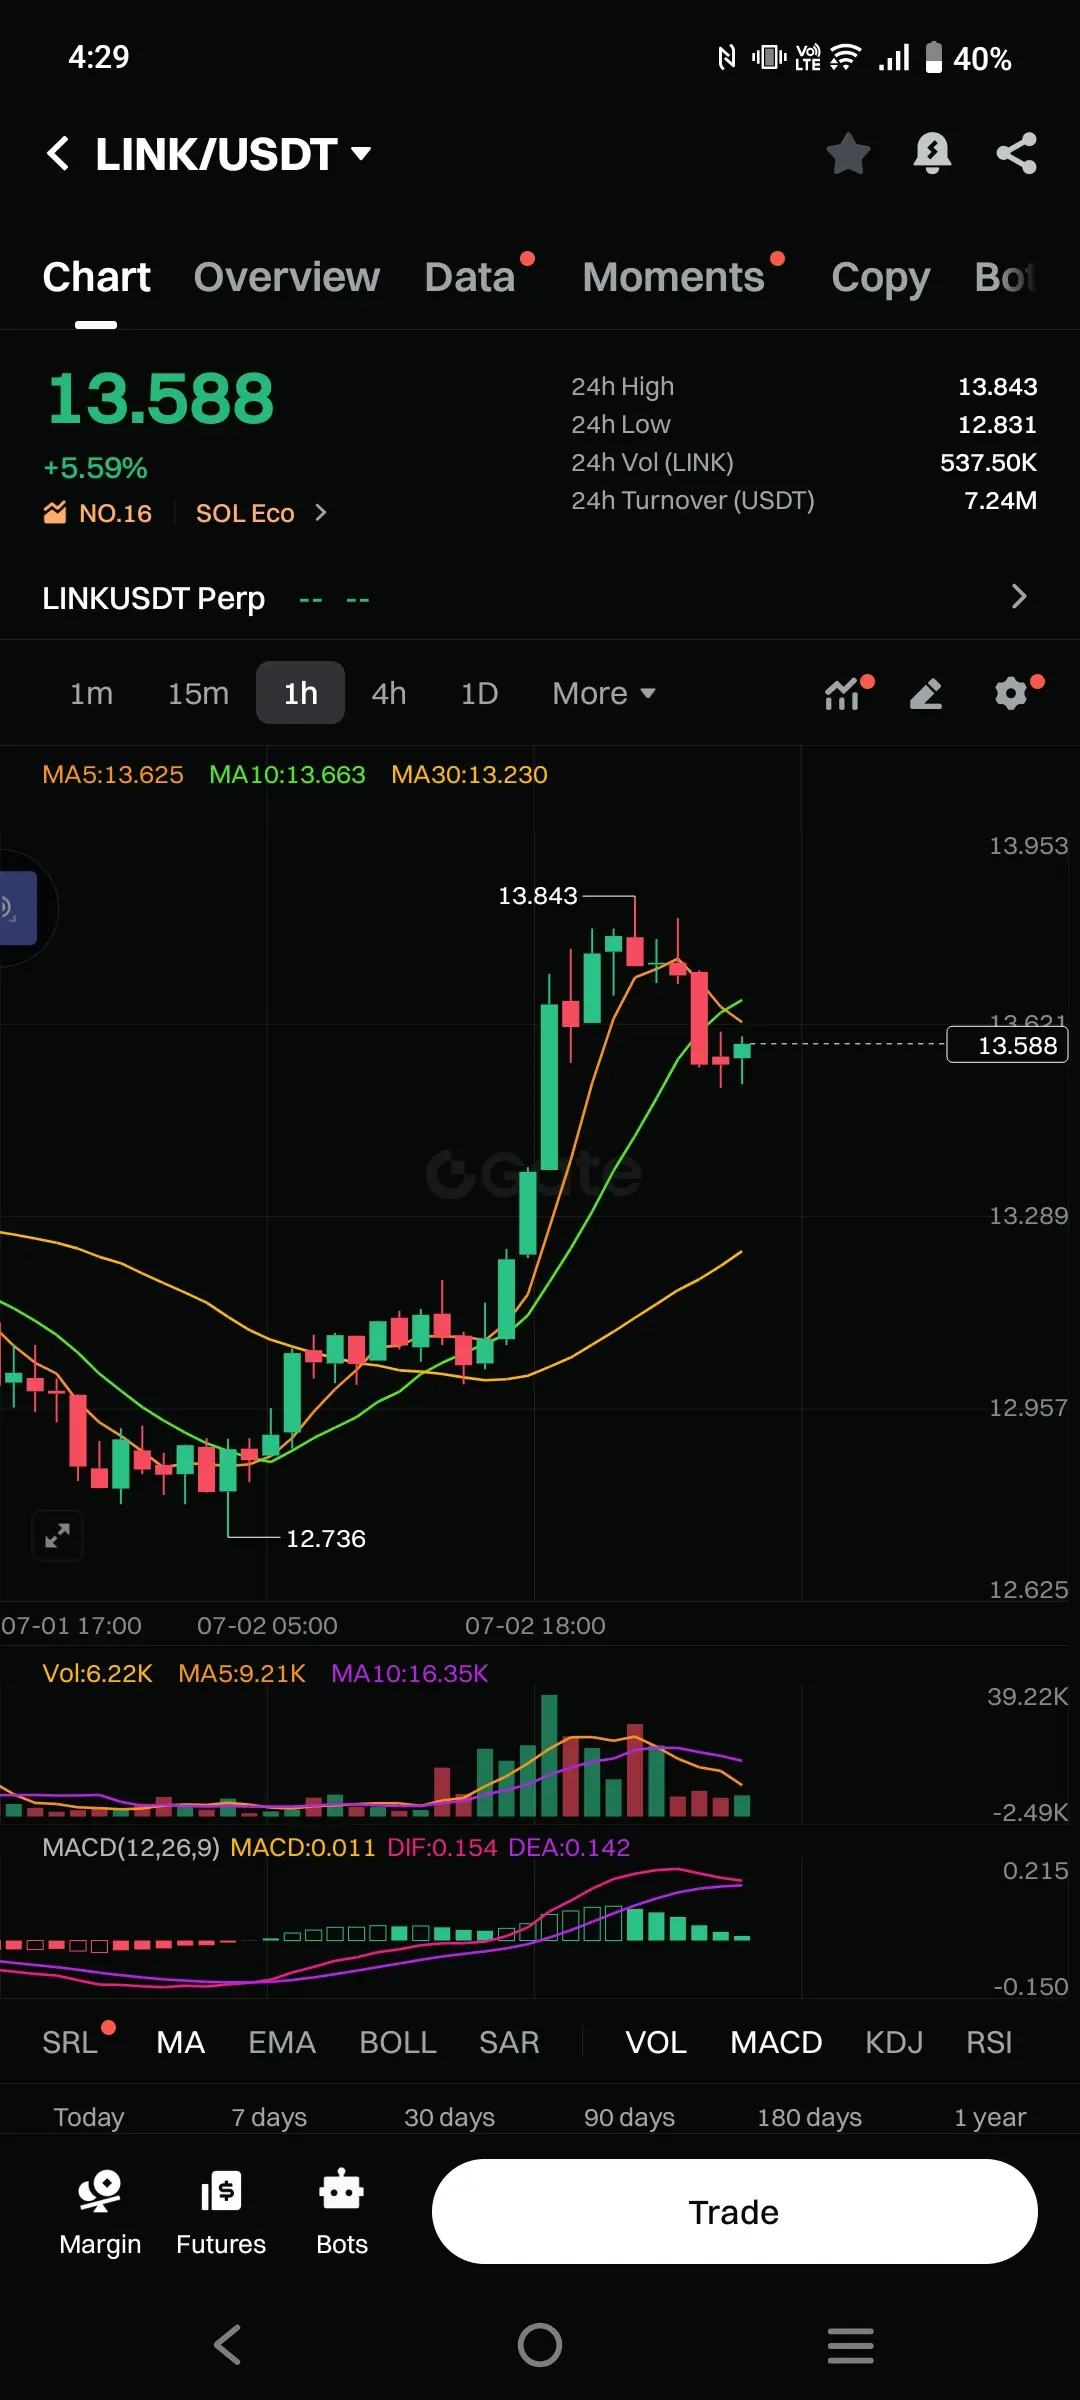The height and width of the screenshot is (2400, 1080).
Task: Select the 1m timeframe
Action: click(91, 693)
